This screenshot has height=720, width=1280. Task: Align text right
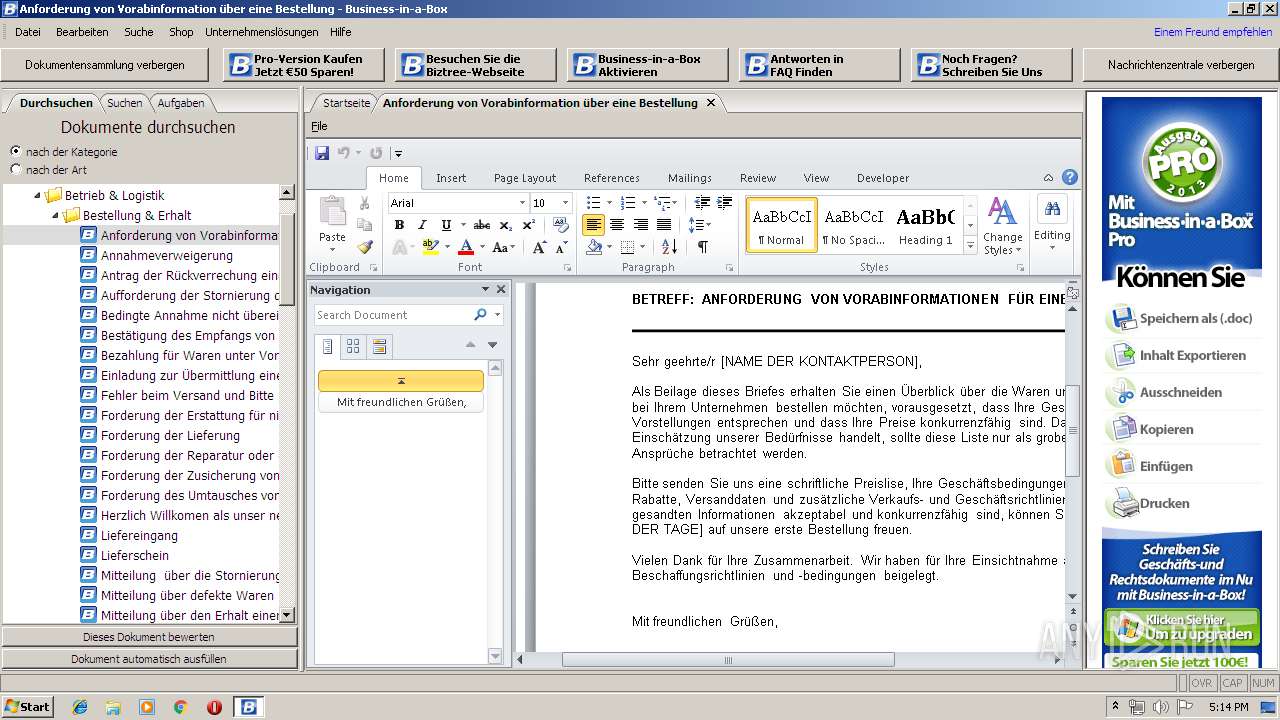(641, 225)
